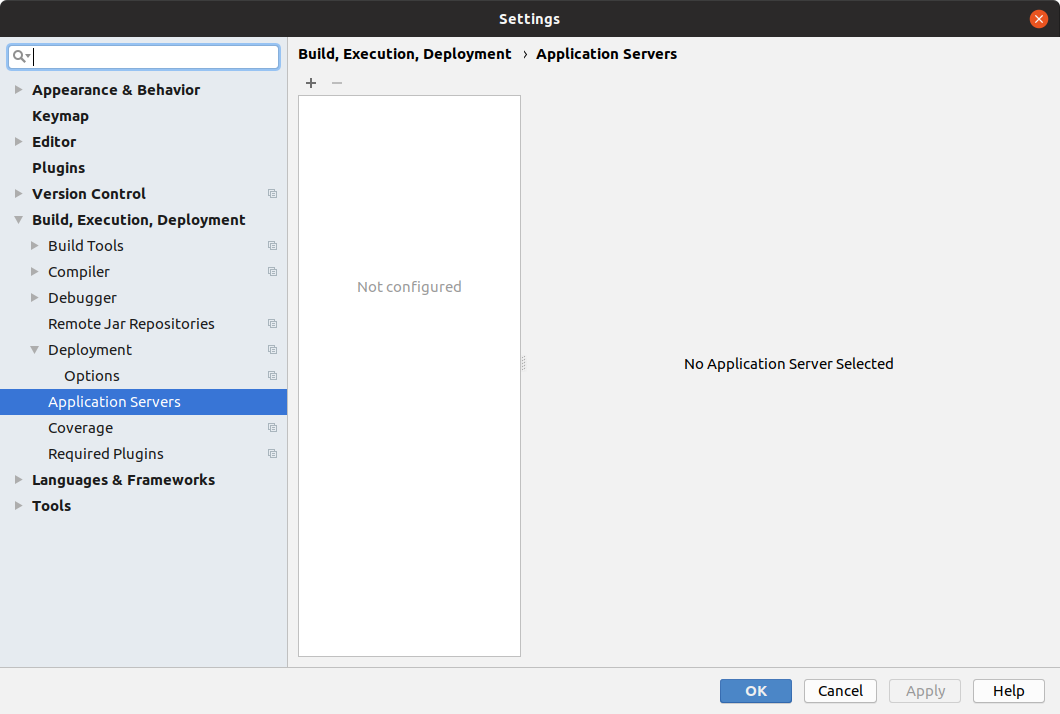Expand the Appearance & Behavior section
1060x714 pixels.
click(x=18, y=89)
